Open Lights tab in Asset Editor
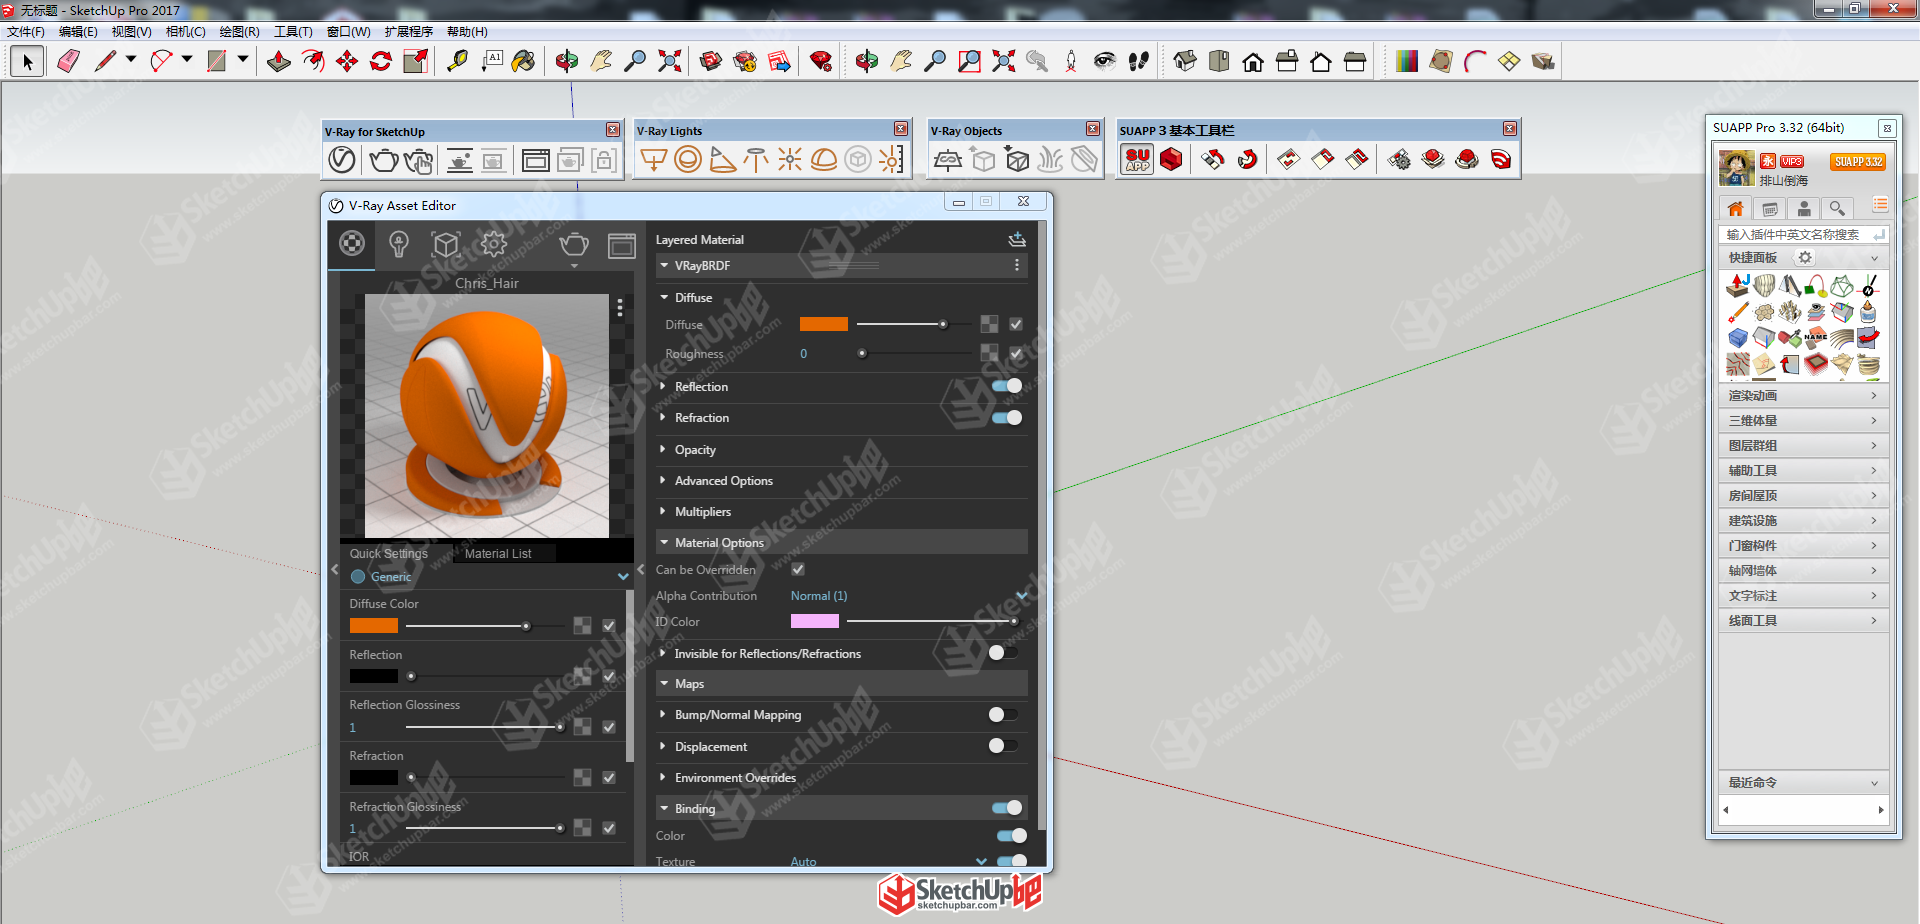The height and width of the screenshot is (924, 1920). coord(399,243)
